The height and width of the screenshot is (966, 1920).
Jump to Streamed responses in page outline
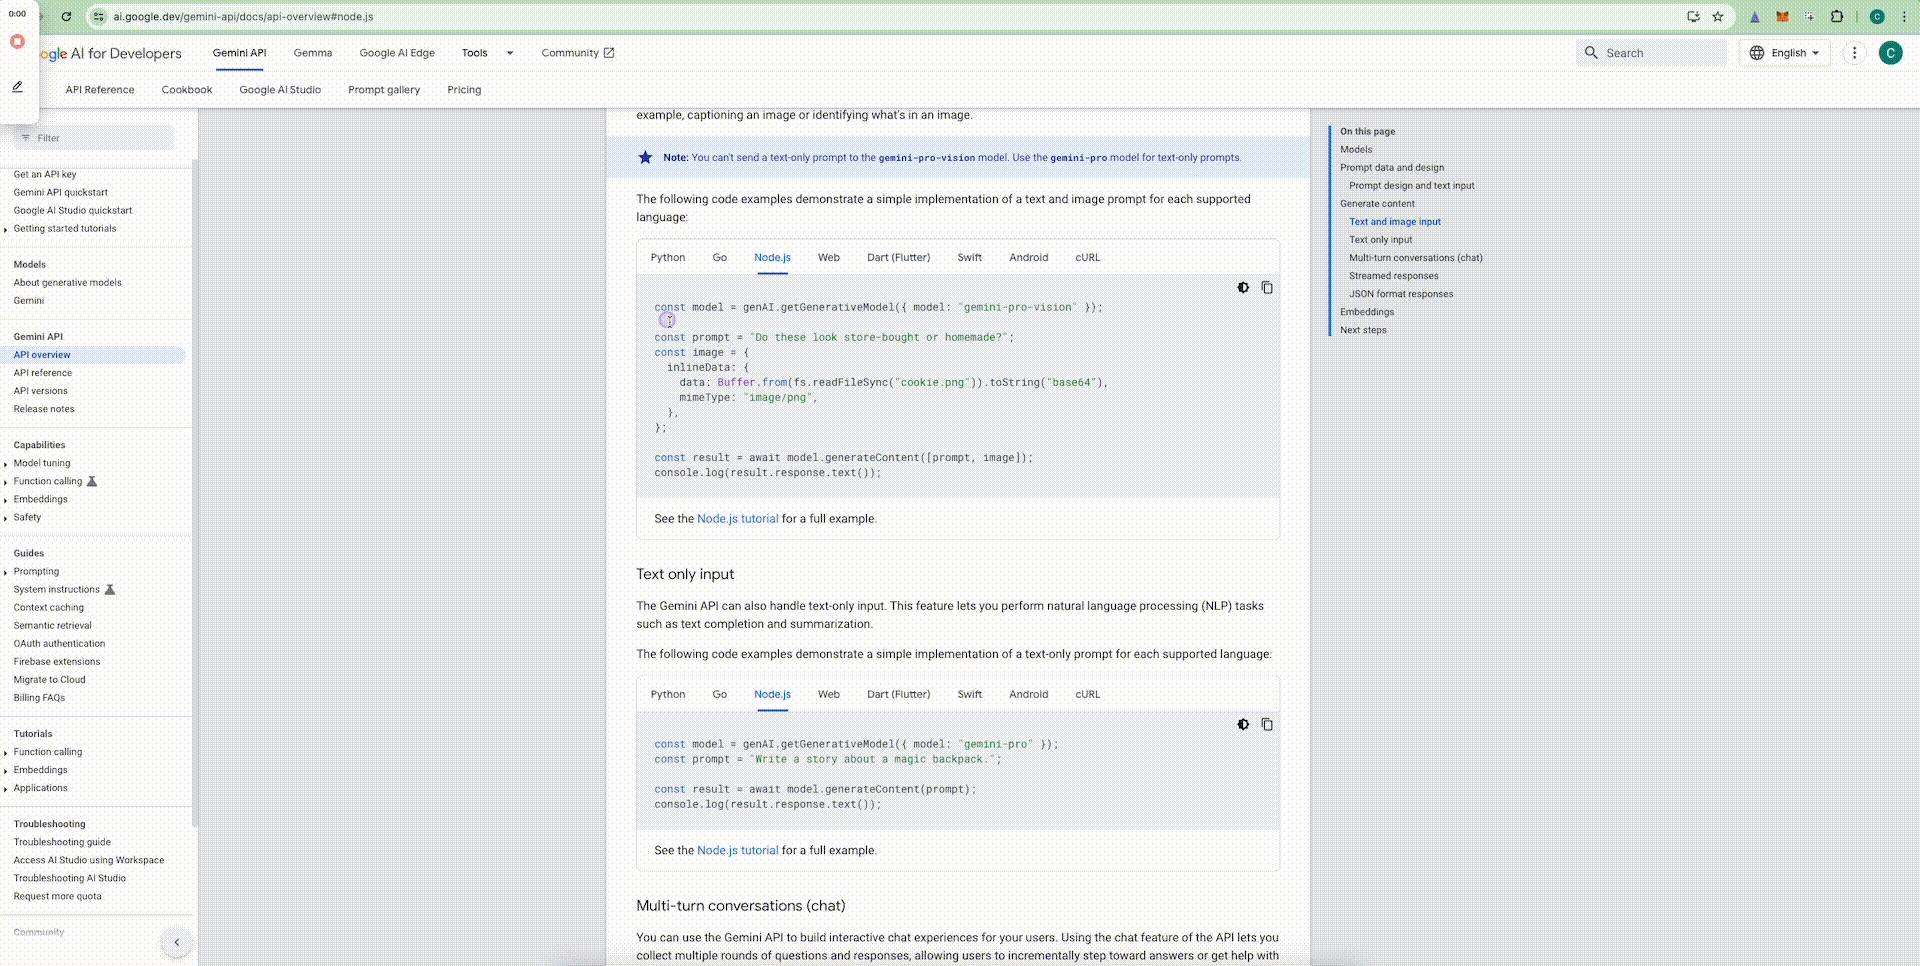pos(1393,276)
